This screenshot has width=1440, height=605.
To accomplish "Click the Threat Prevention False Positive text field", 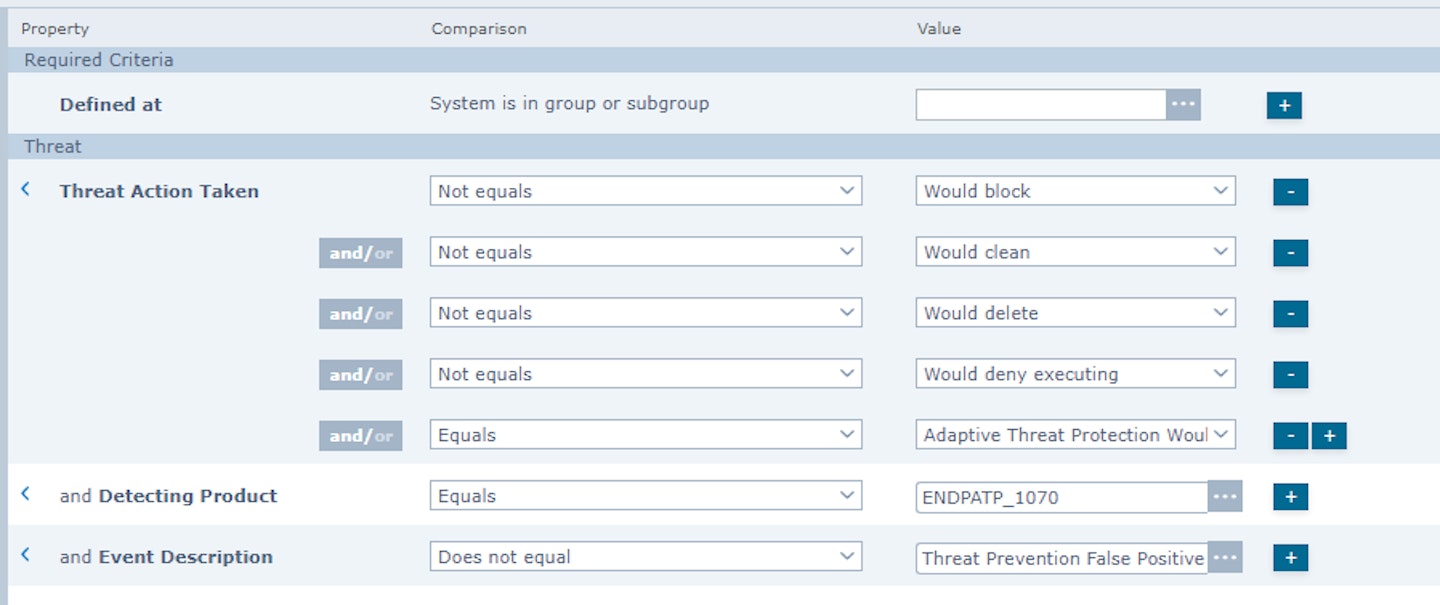I will coord(1062,558).
